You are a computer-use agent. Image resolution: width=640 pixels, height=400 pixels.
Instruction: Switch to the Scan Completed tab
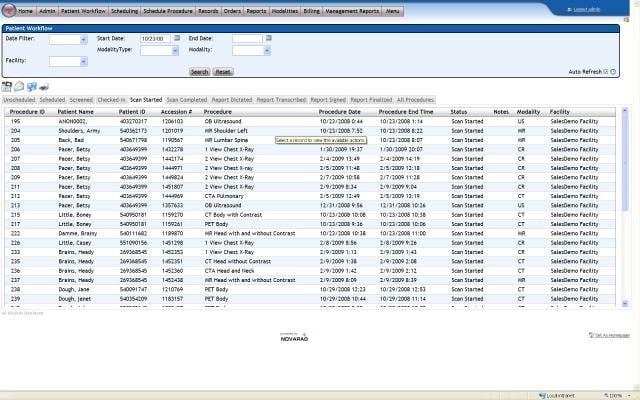click(x=187, y=100)
